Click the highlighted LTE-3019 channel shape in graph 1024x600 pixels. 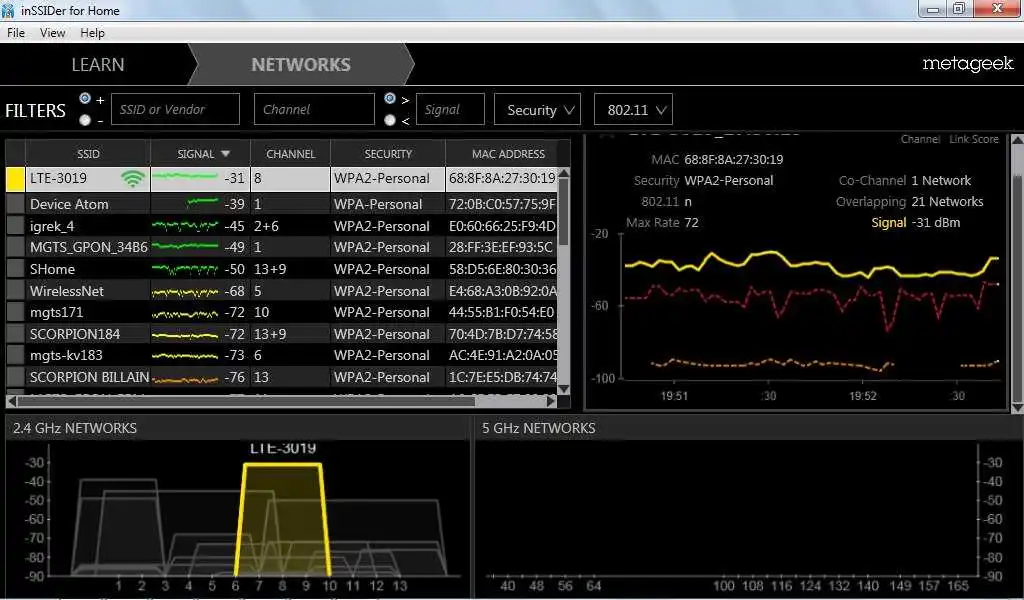(282, 519)
